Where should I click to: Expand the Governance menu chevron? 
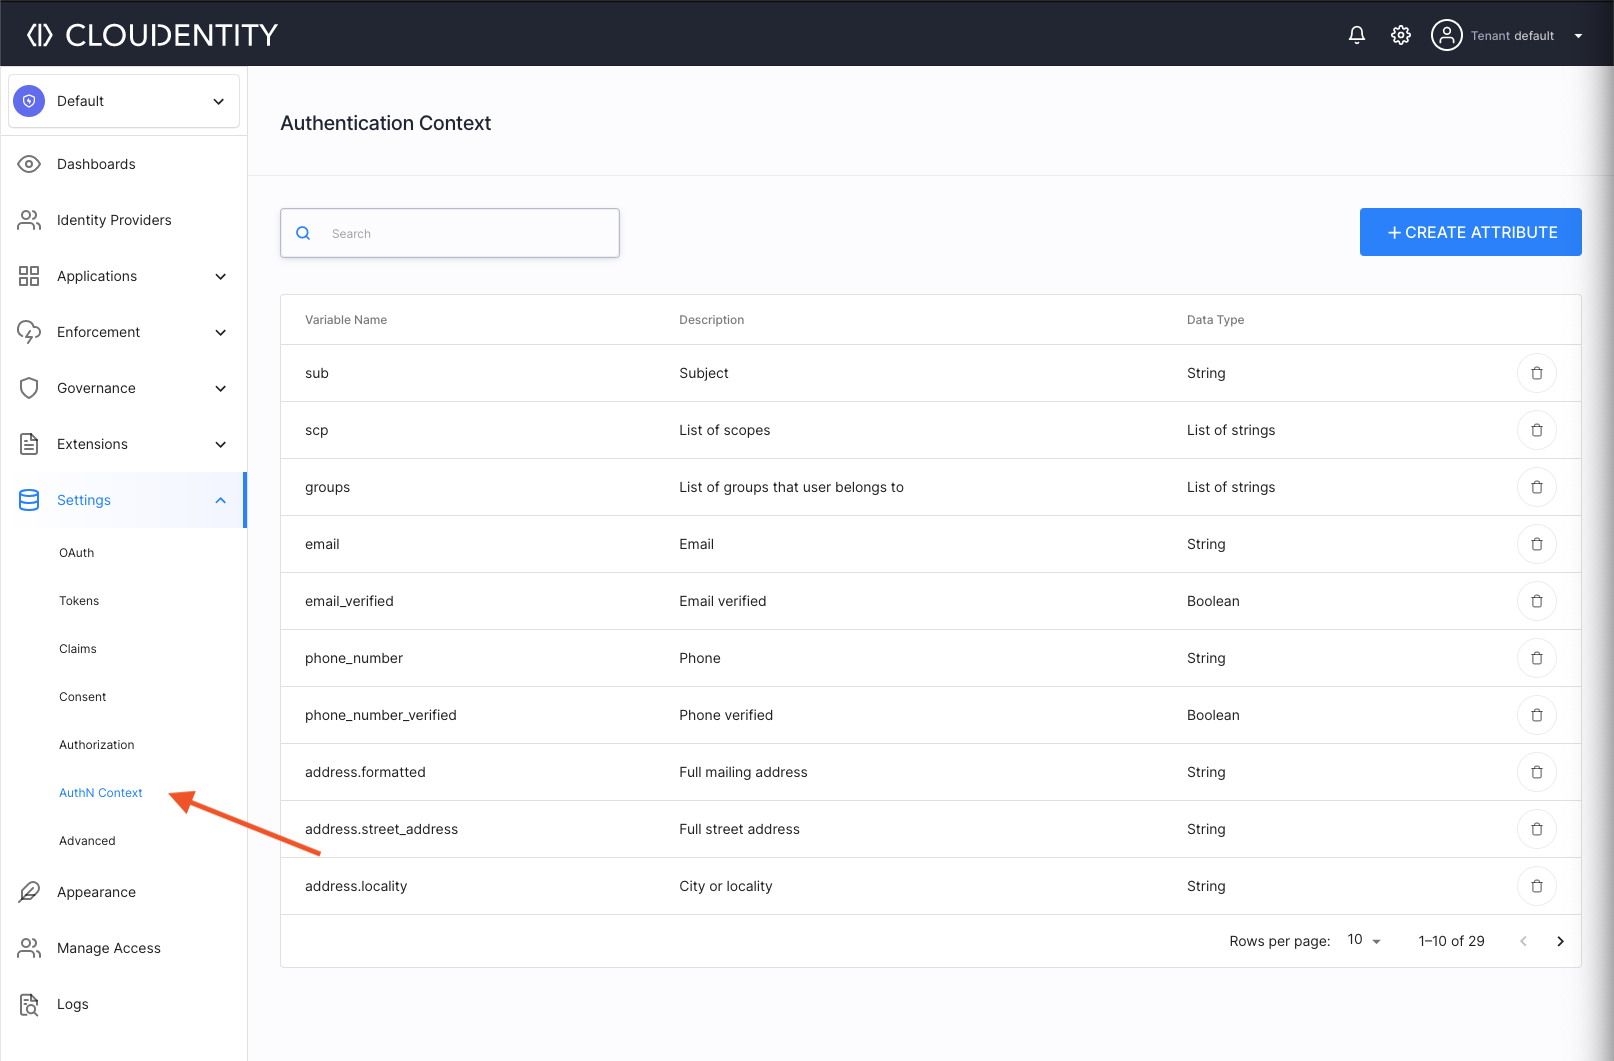[221, 388]
